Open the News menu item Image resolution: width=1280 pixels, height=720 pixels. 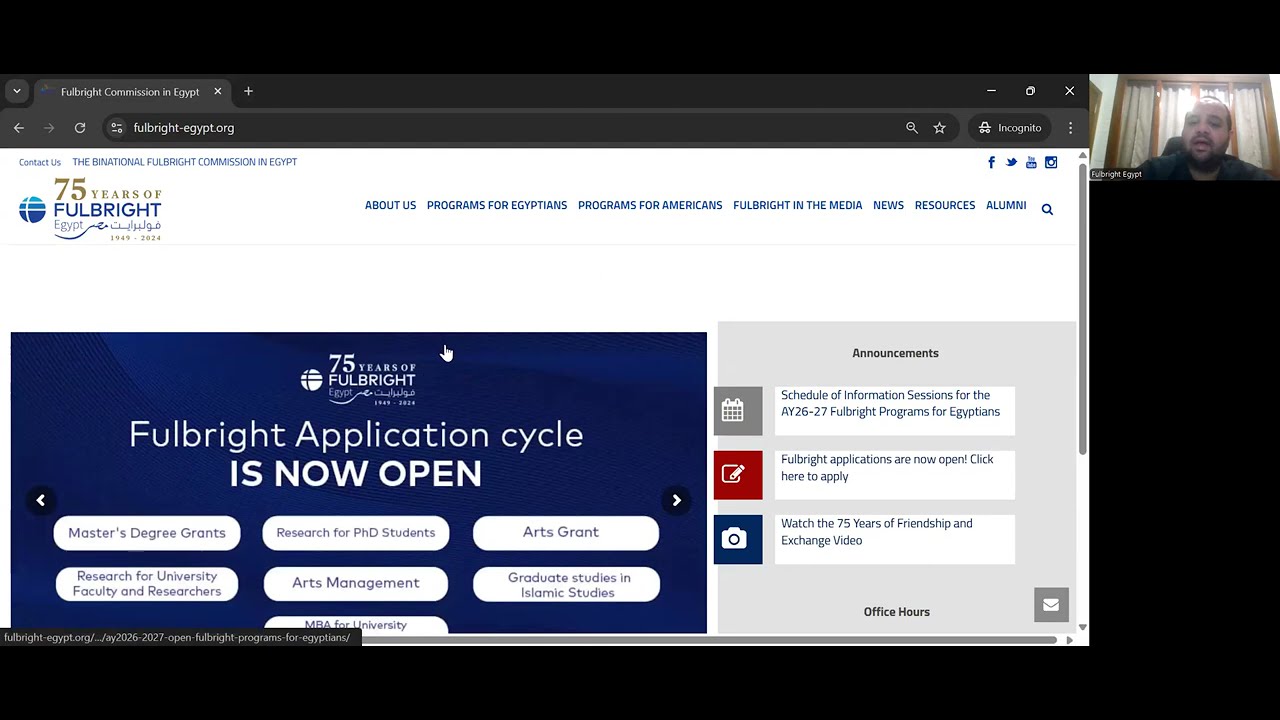click(x=888, y=205)
